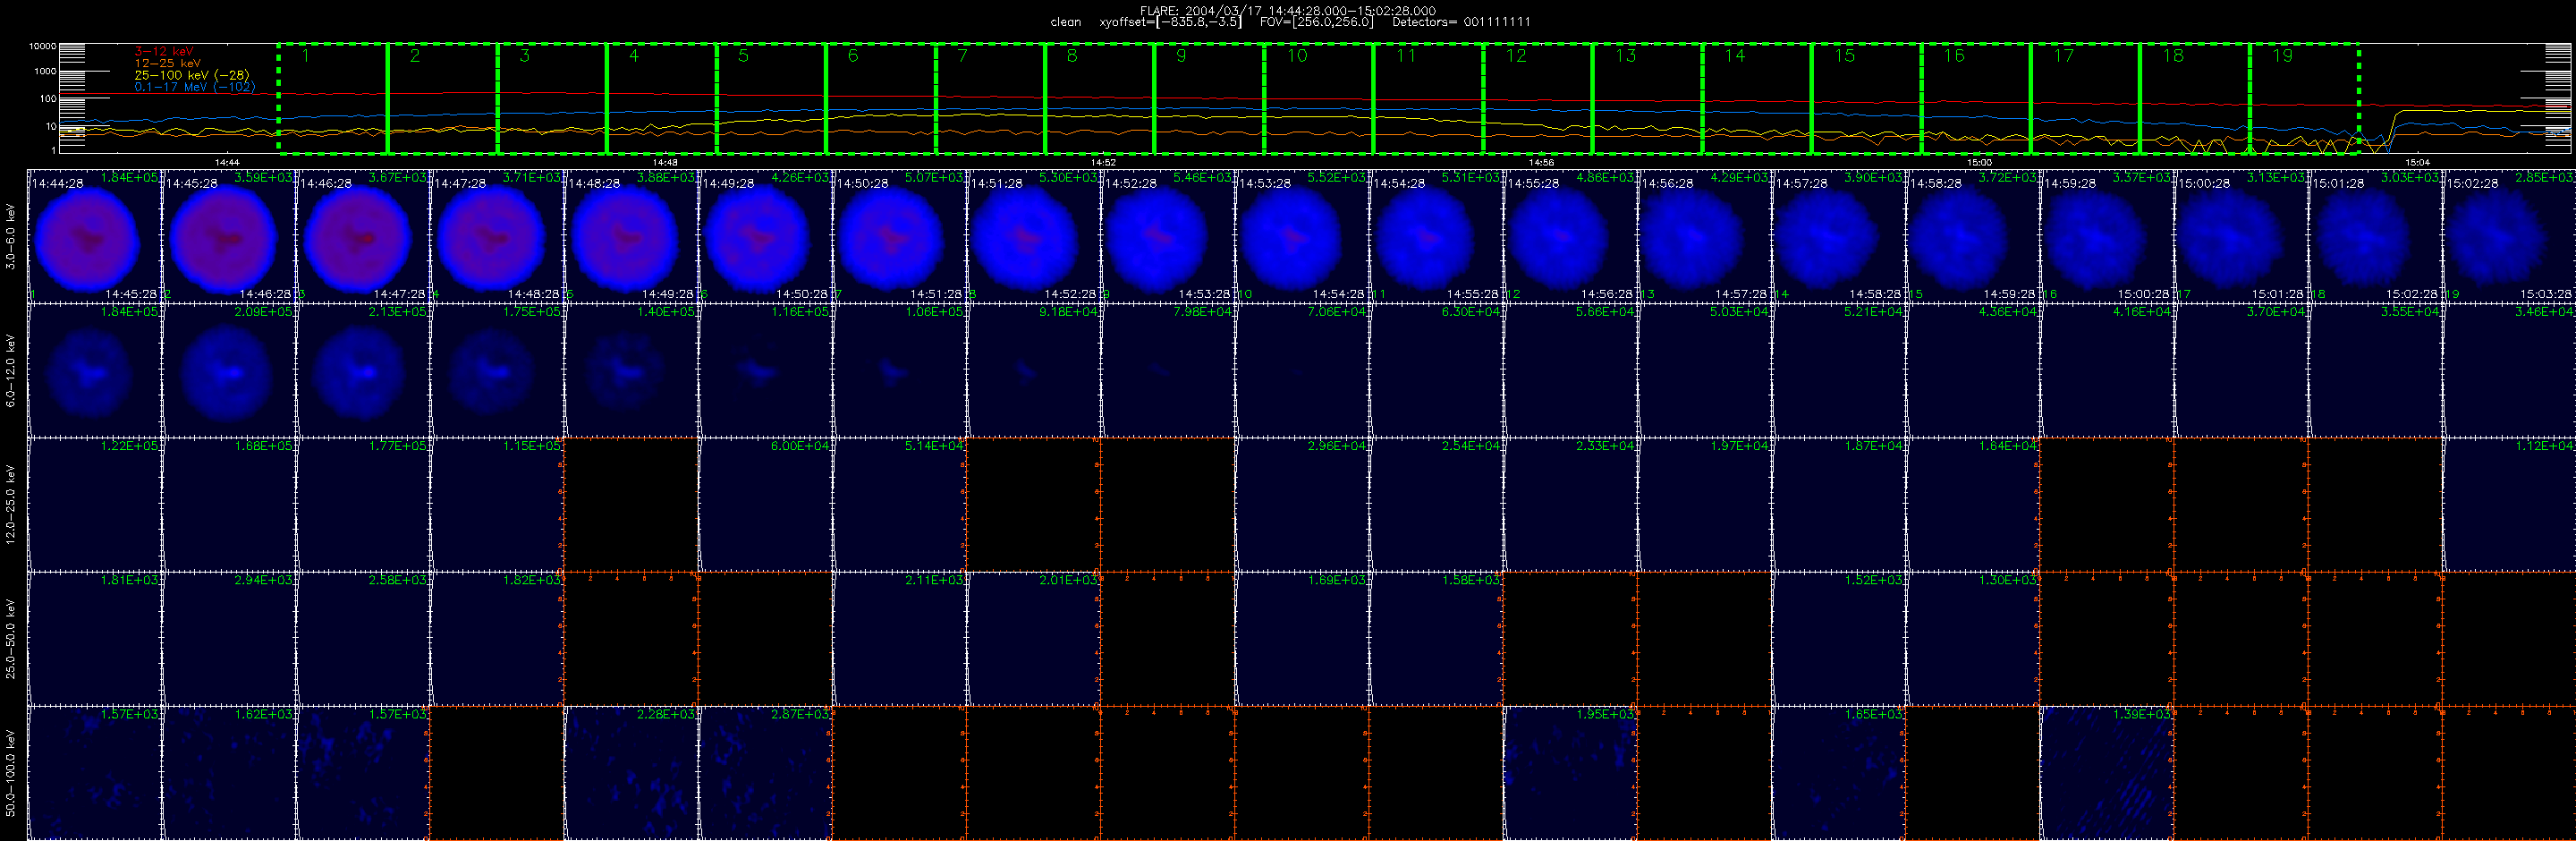Click the 3.0-6.0 keV image starting 14:44:28
Screen dimensions: 2576x841
click(95, 236)
